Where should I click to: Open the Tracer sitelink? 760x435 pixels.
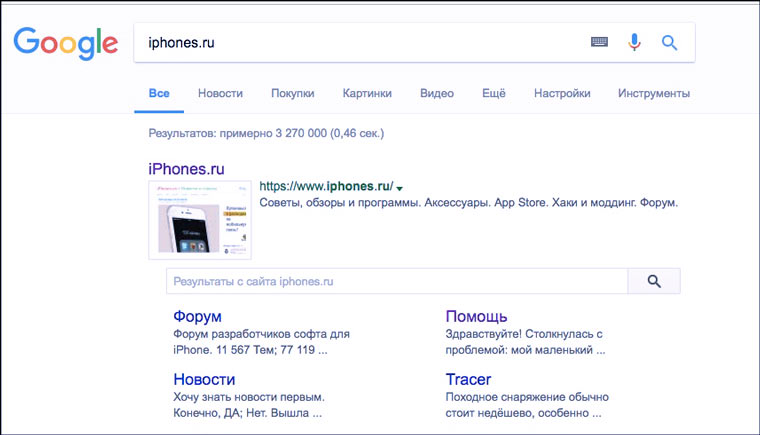pos(468,379)
